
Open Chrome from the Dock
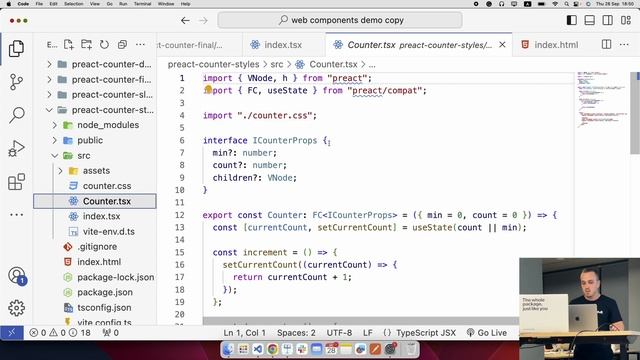click(x=272, y=349)
